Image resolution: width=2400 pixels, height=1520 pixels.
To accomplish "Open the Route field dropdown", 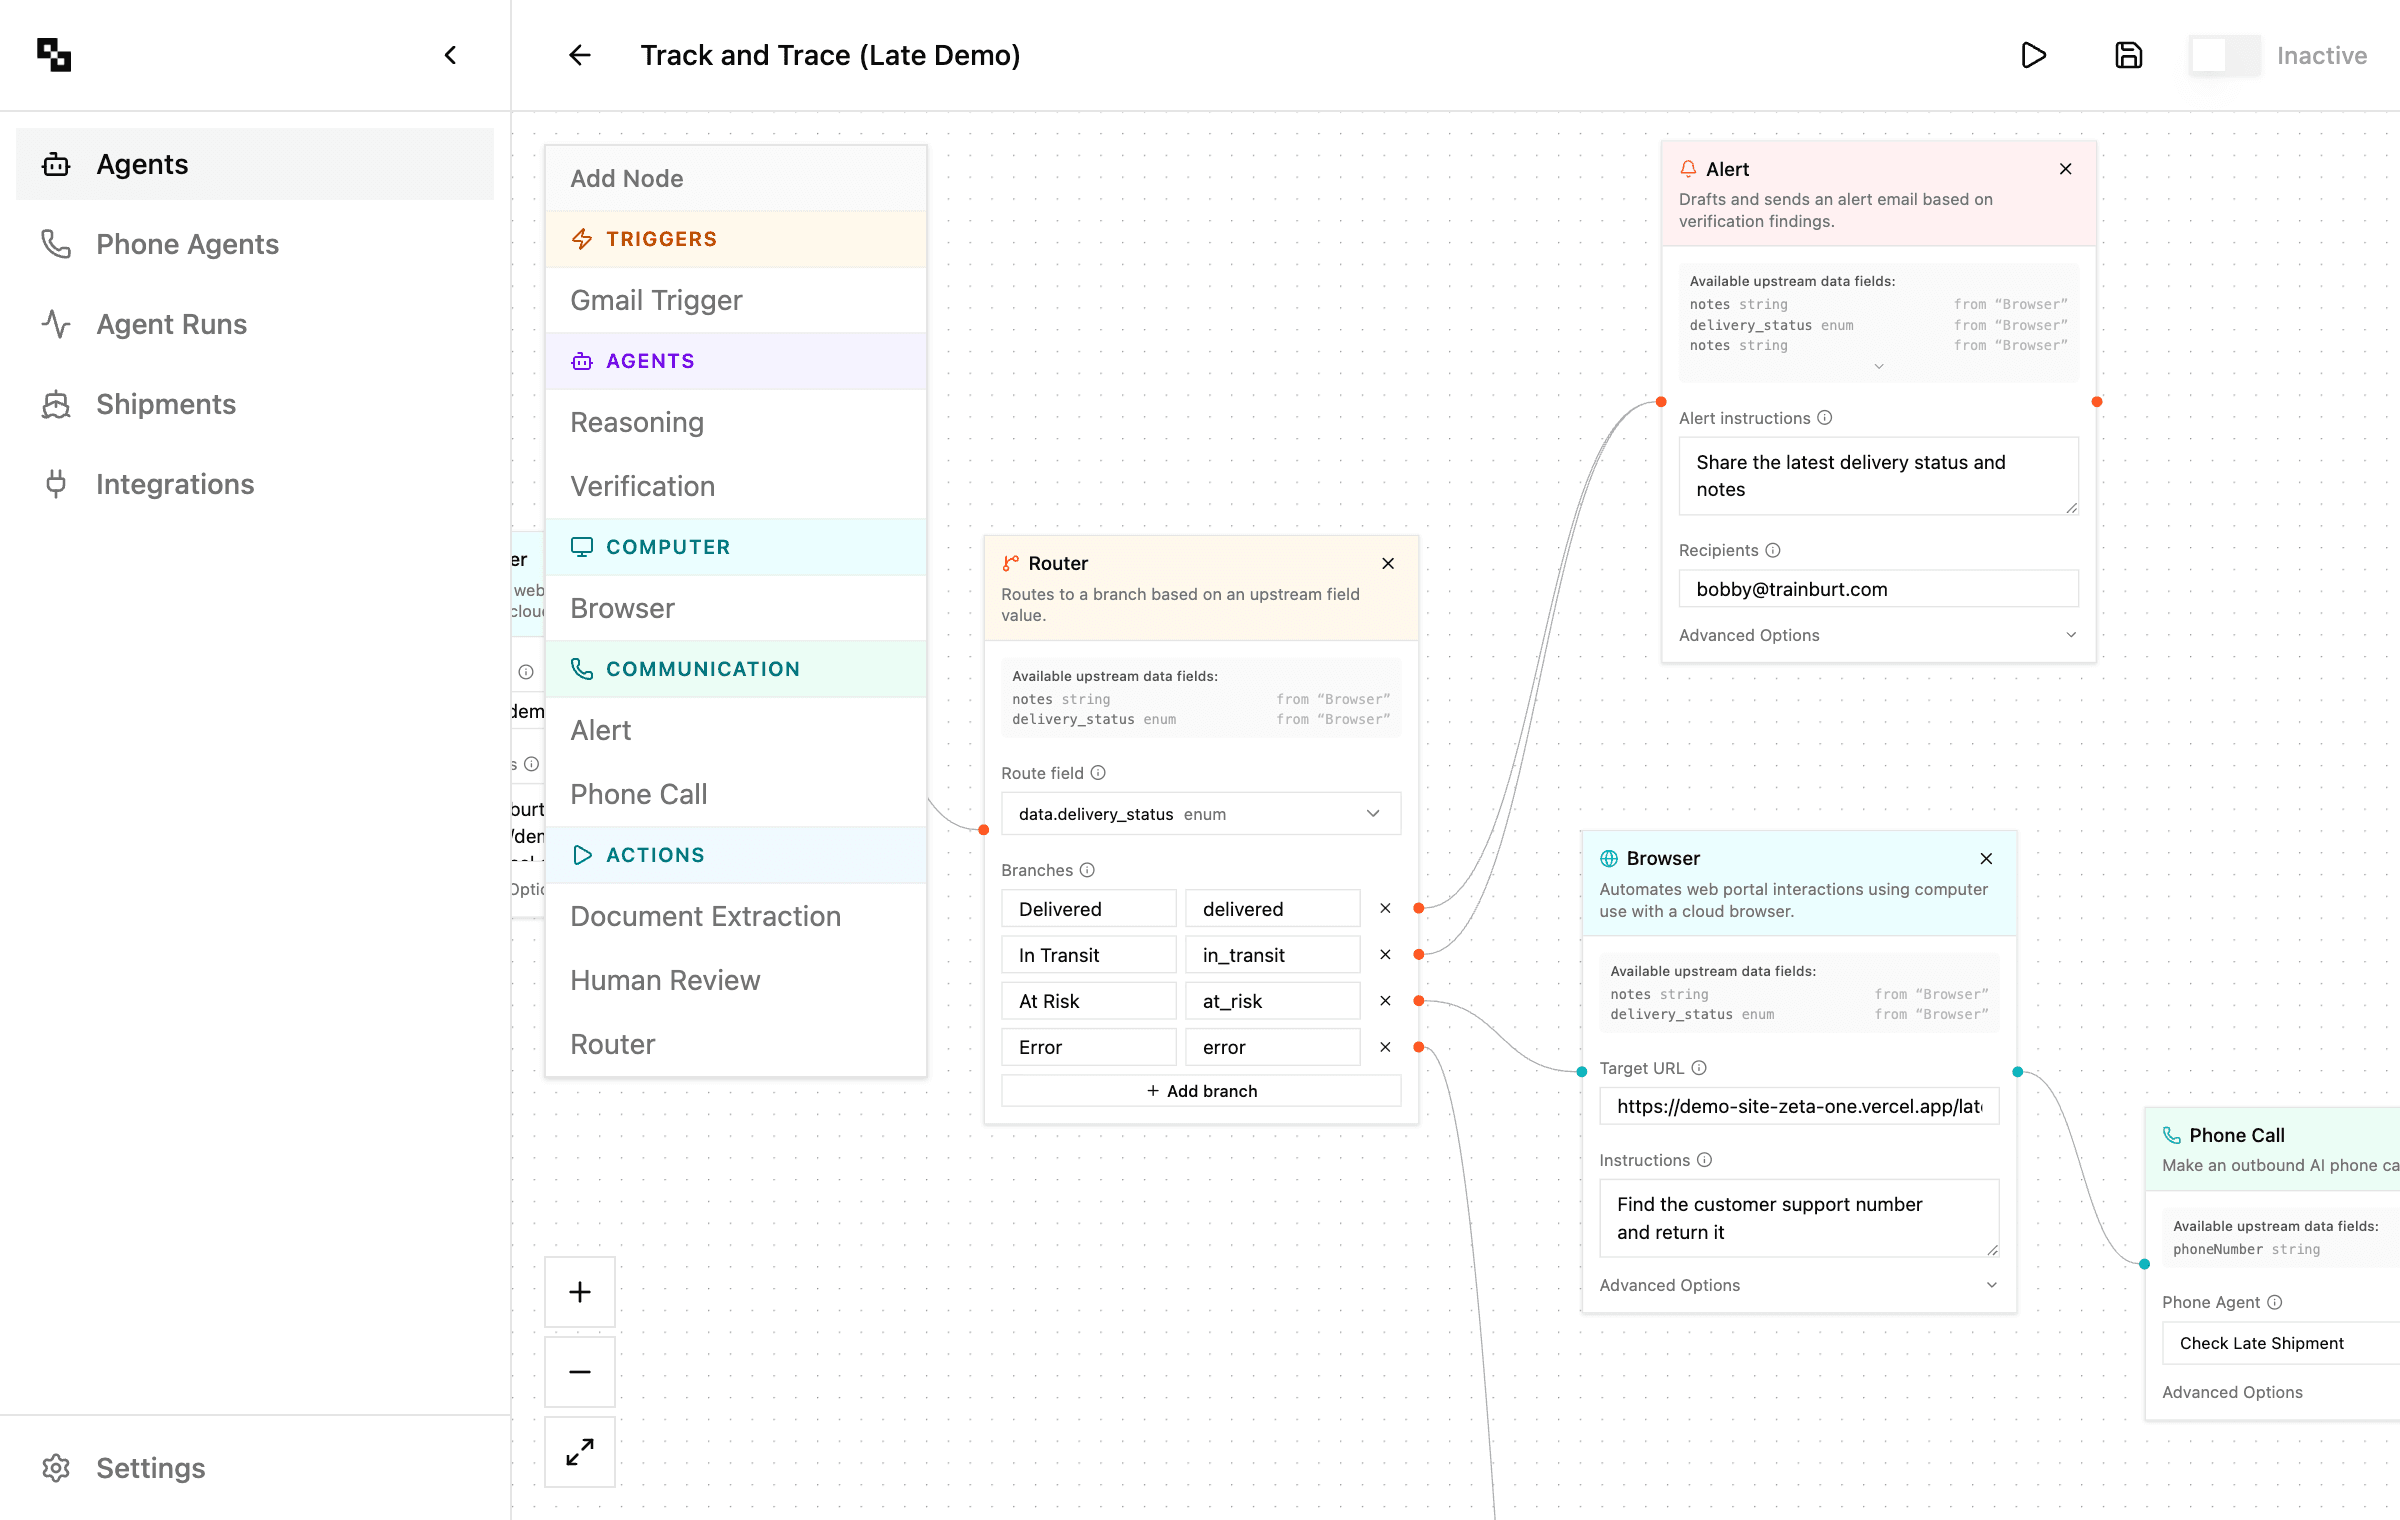I will click(x=1200, y=814).
